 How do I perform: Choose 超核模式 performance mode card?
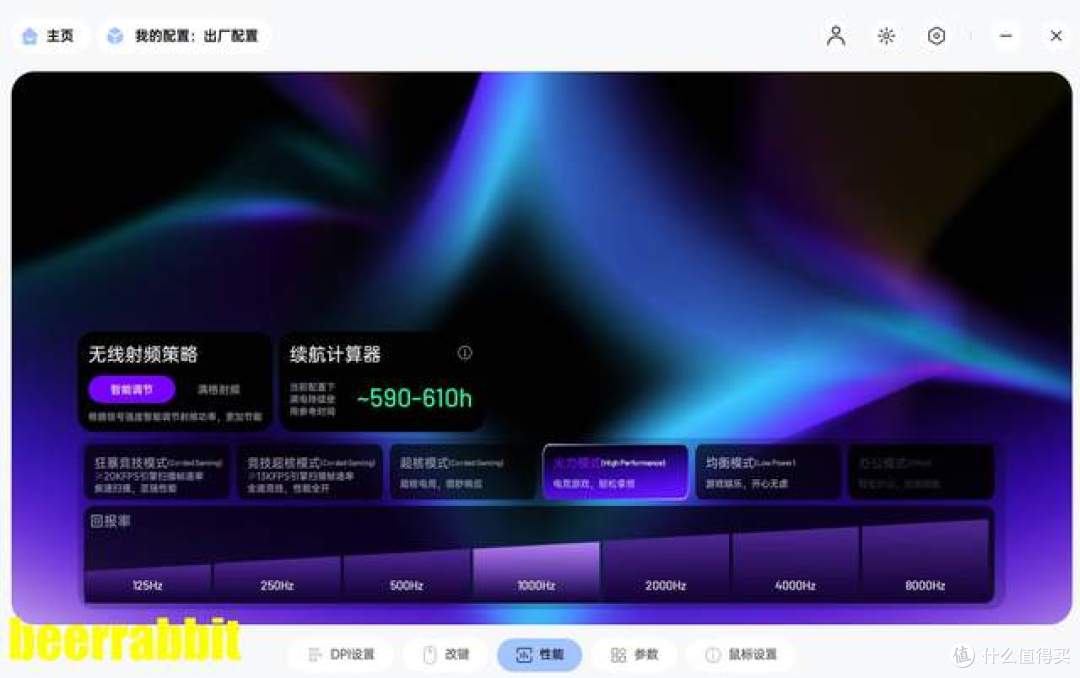pyautogui.click(x=463, y=472)
